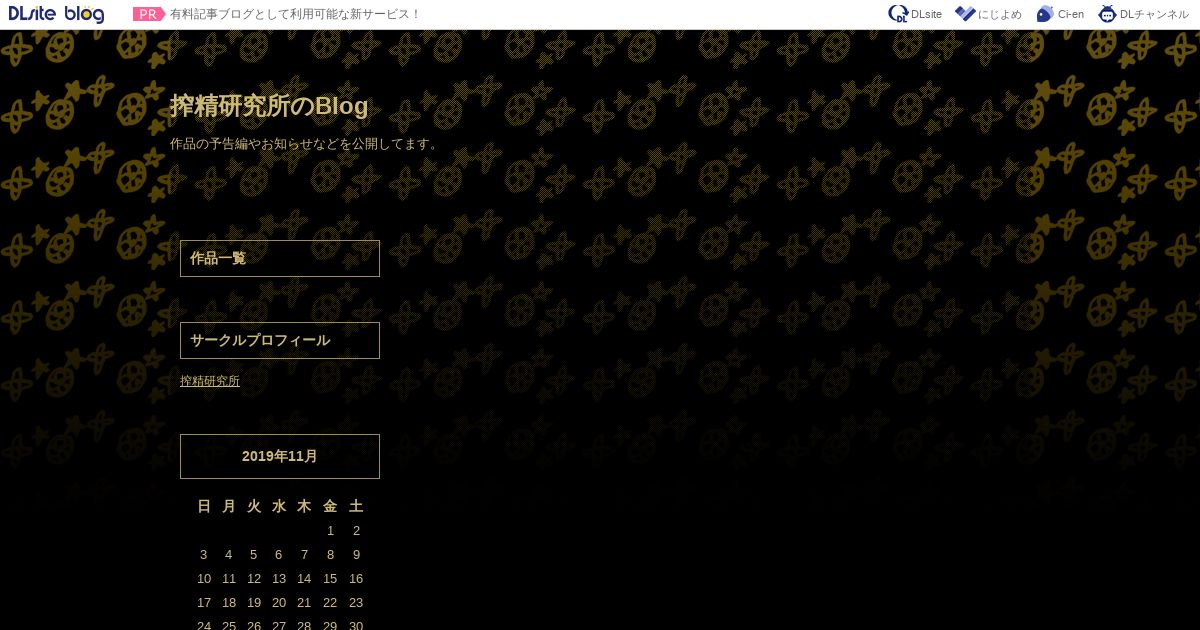Select calendar date 11
This screenshot has width=1200, height=630.
229,579
